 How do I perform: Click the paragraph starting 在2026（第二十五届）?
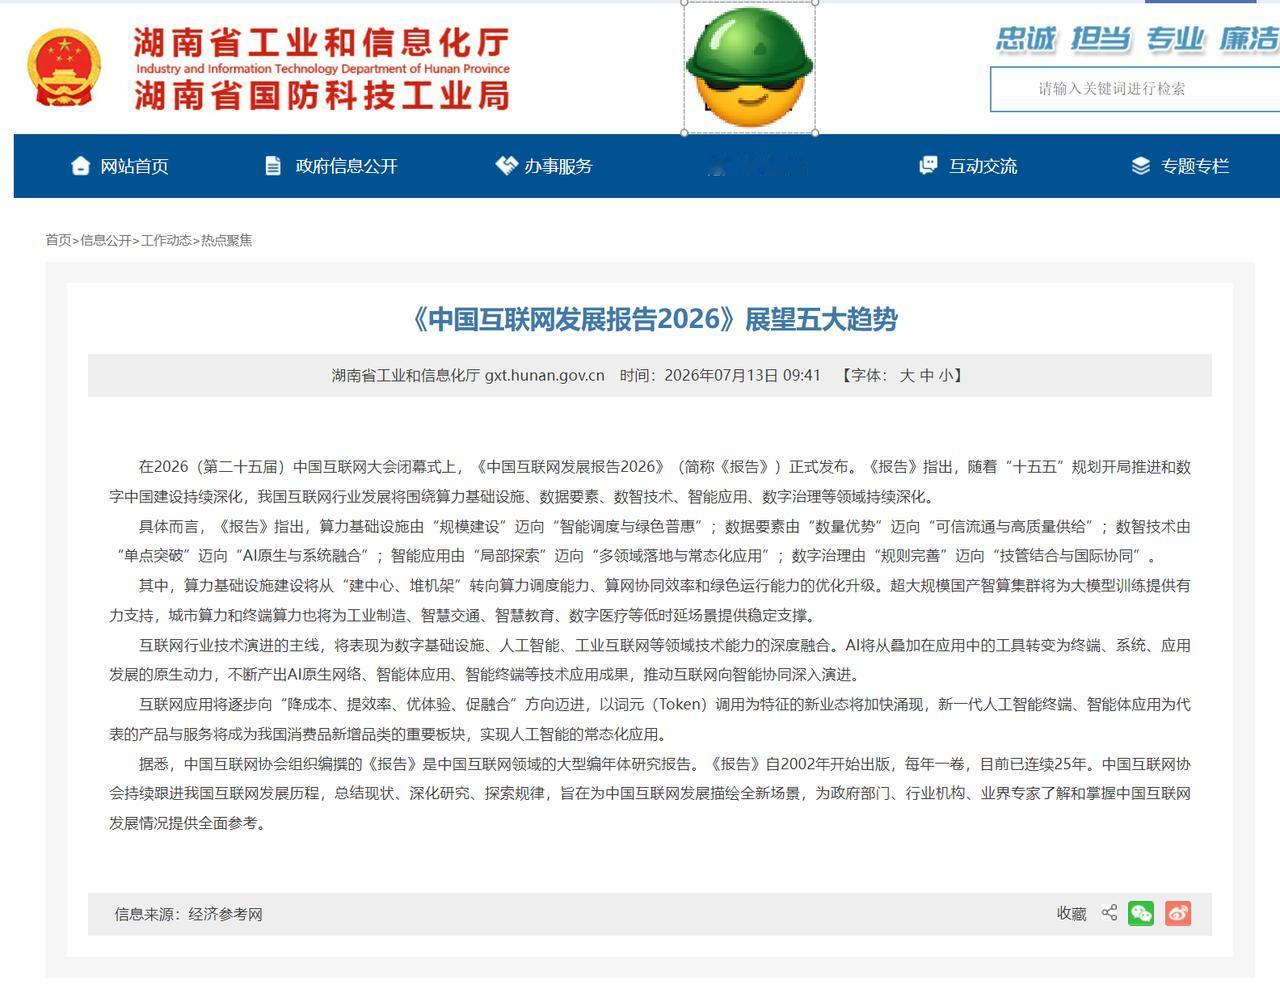click(x=650, y=482)
